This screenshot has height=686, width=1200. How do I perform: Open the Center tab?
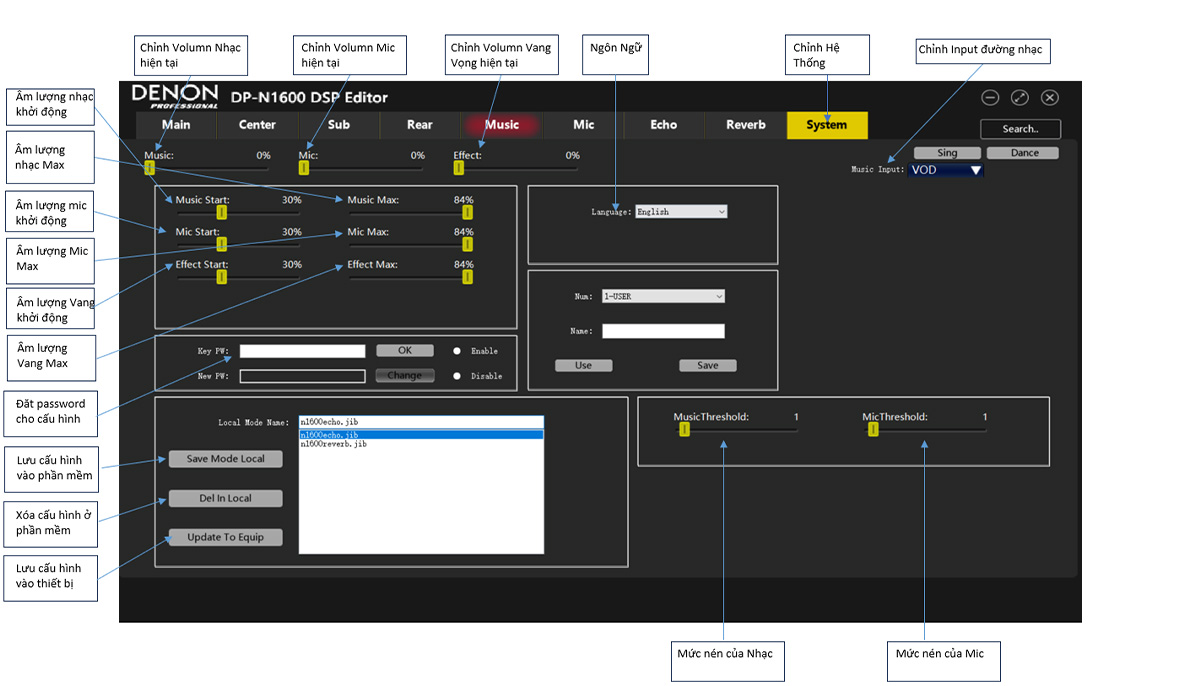coord(257,125)
